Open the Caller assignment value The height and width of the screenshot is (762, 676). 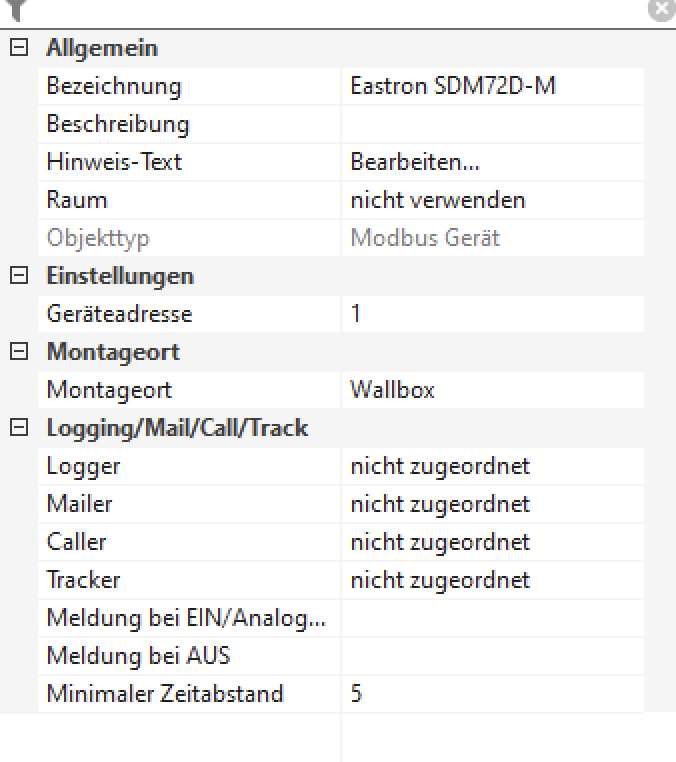click(x=490, y=542)
